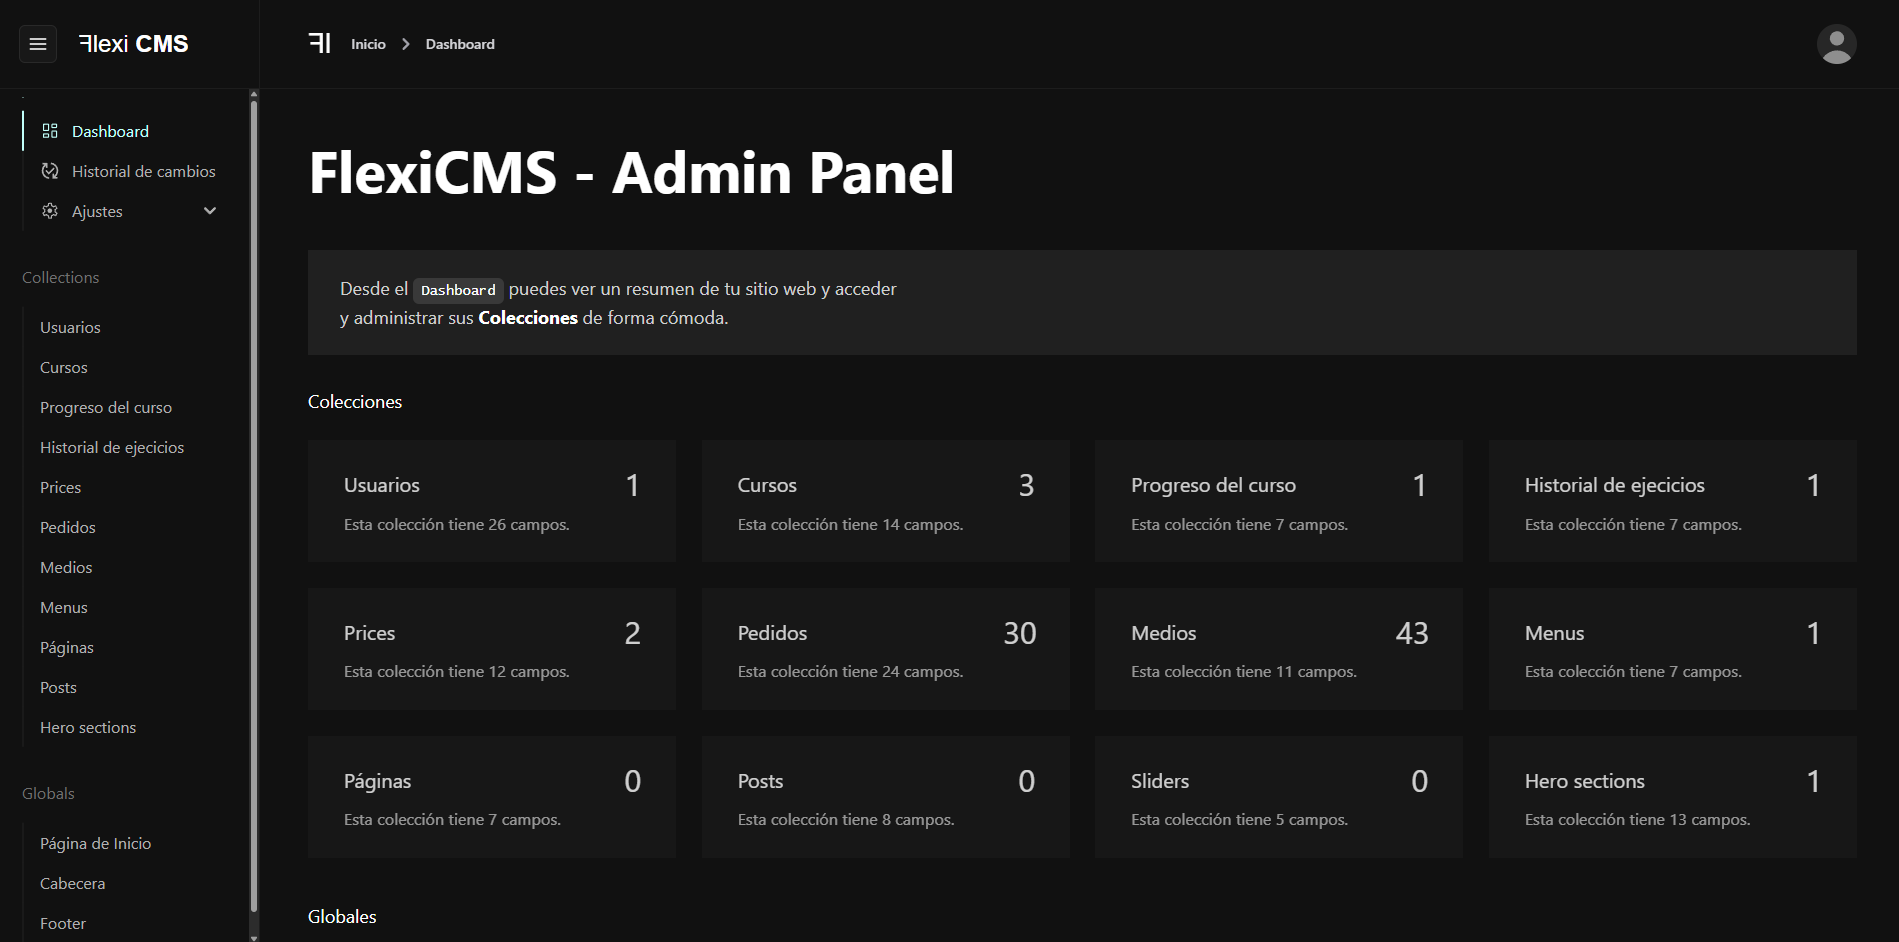The image size is (1899, 942).
Task: Open the Sliders collection card
Action: pos(1279,797)
